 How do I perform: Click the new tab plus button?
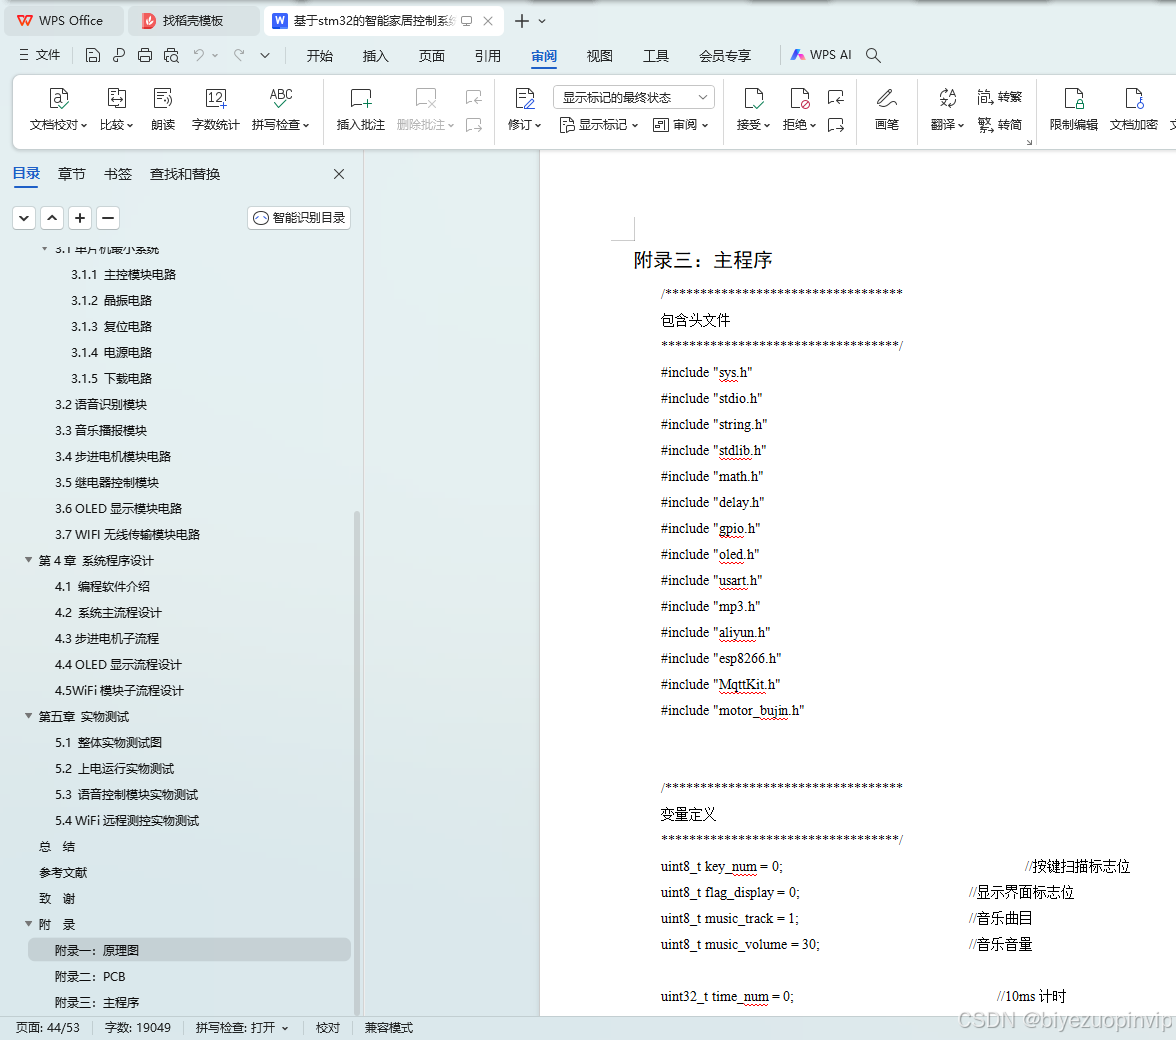522,21
